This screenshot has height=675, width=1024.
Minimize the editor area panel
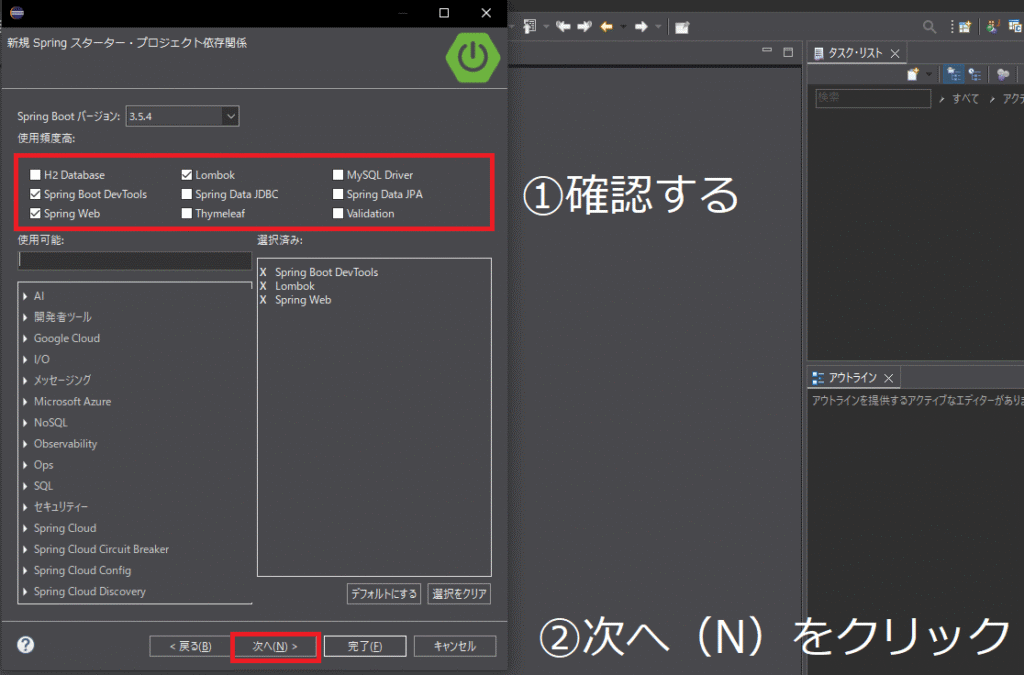coord(767,51)
